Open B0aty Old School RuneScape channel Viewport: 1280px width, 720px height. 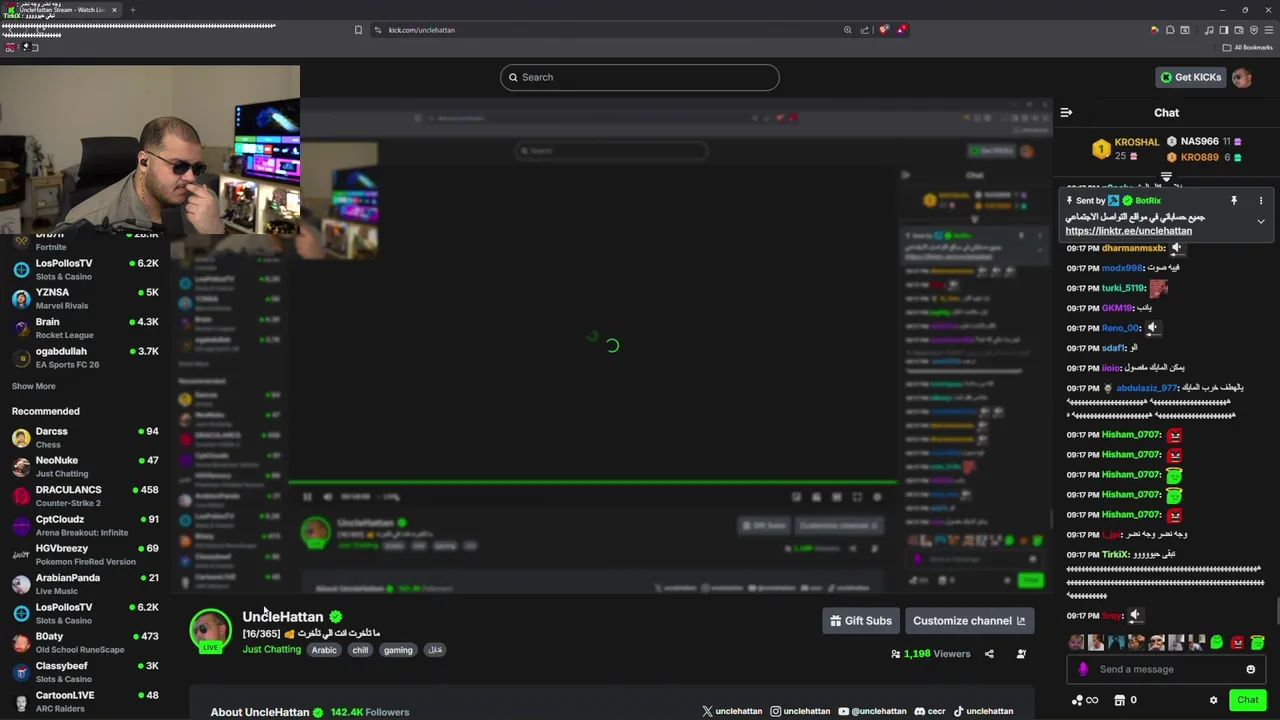point(84,643)
